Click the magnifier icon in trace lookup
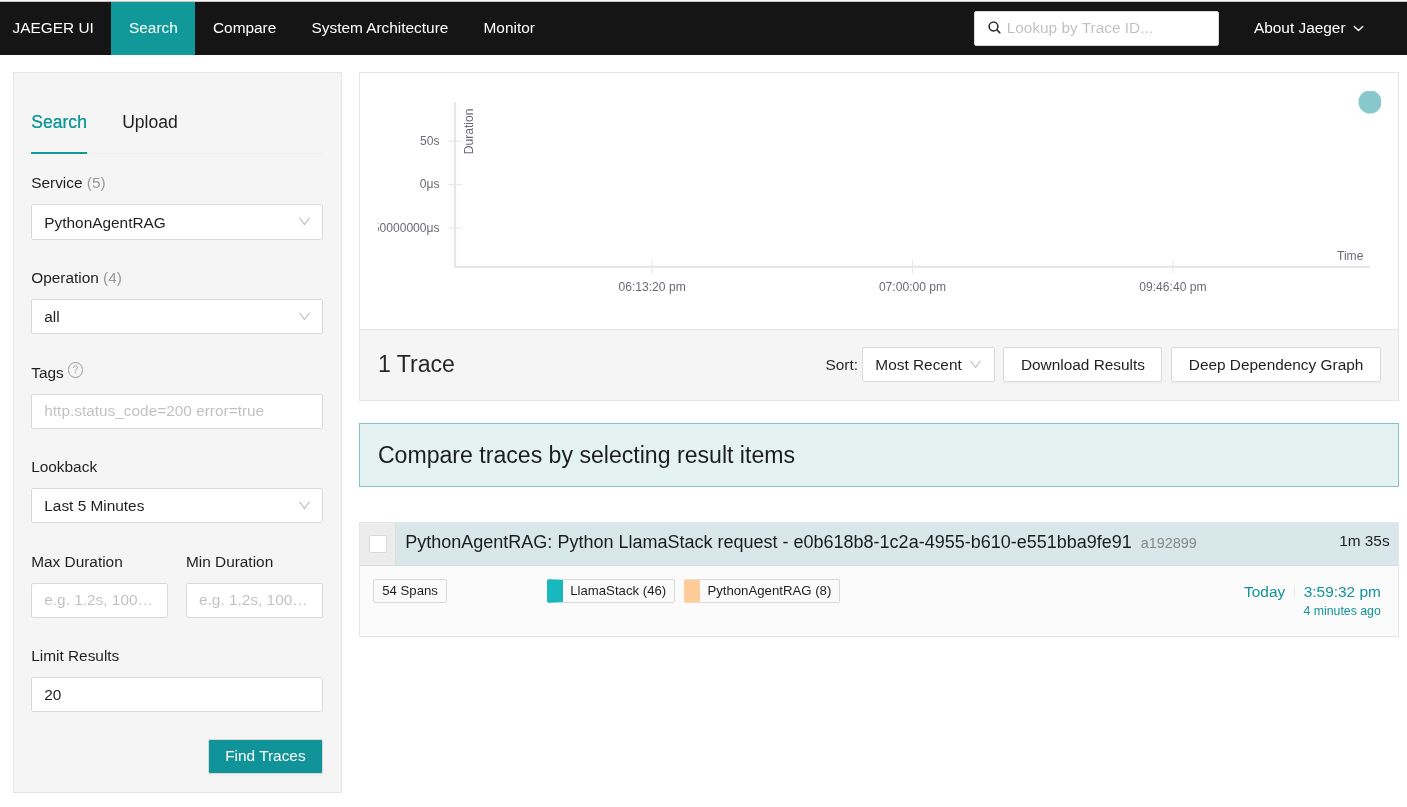This screenshot has width=1407, height=807. pyautogui.click(x=994, y=28)
